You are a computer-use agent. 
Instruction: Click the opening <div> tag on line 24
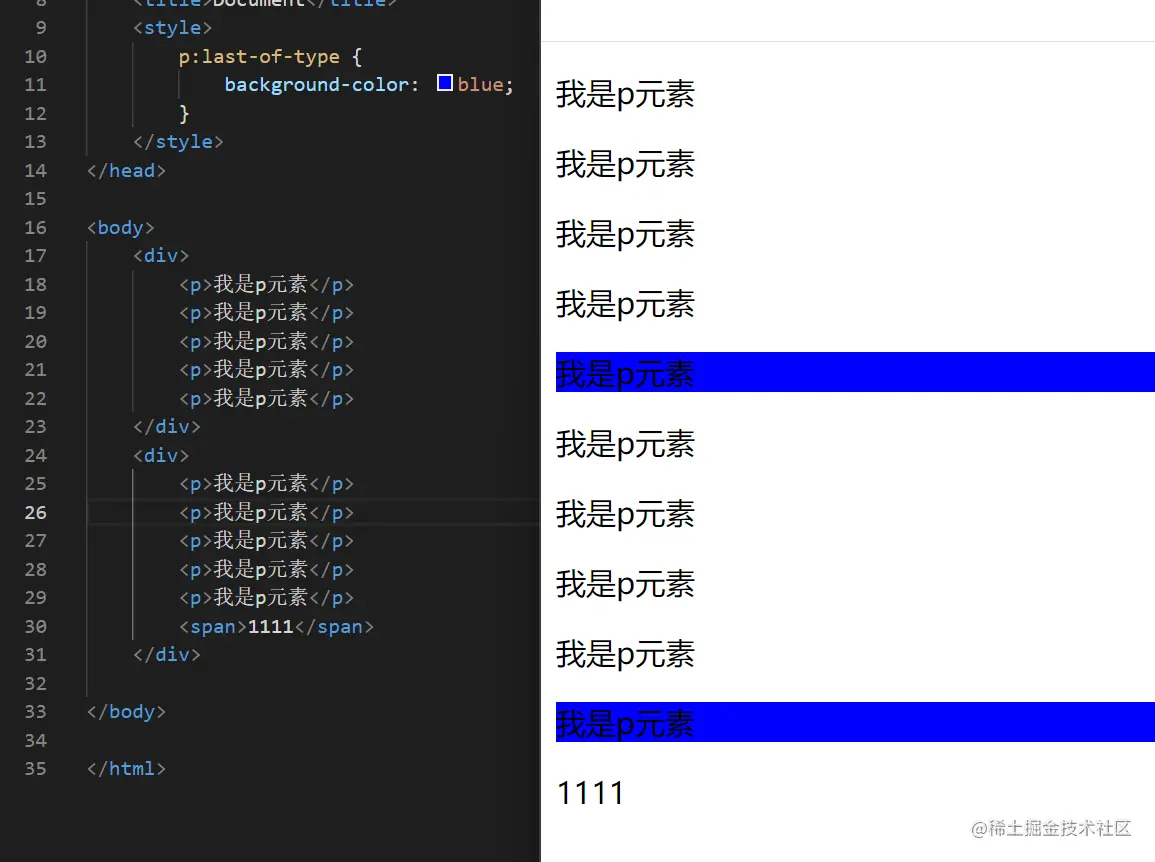[161, 455]
